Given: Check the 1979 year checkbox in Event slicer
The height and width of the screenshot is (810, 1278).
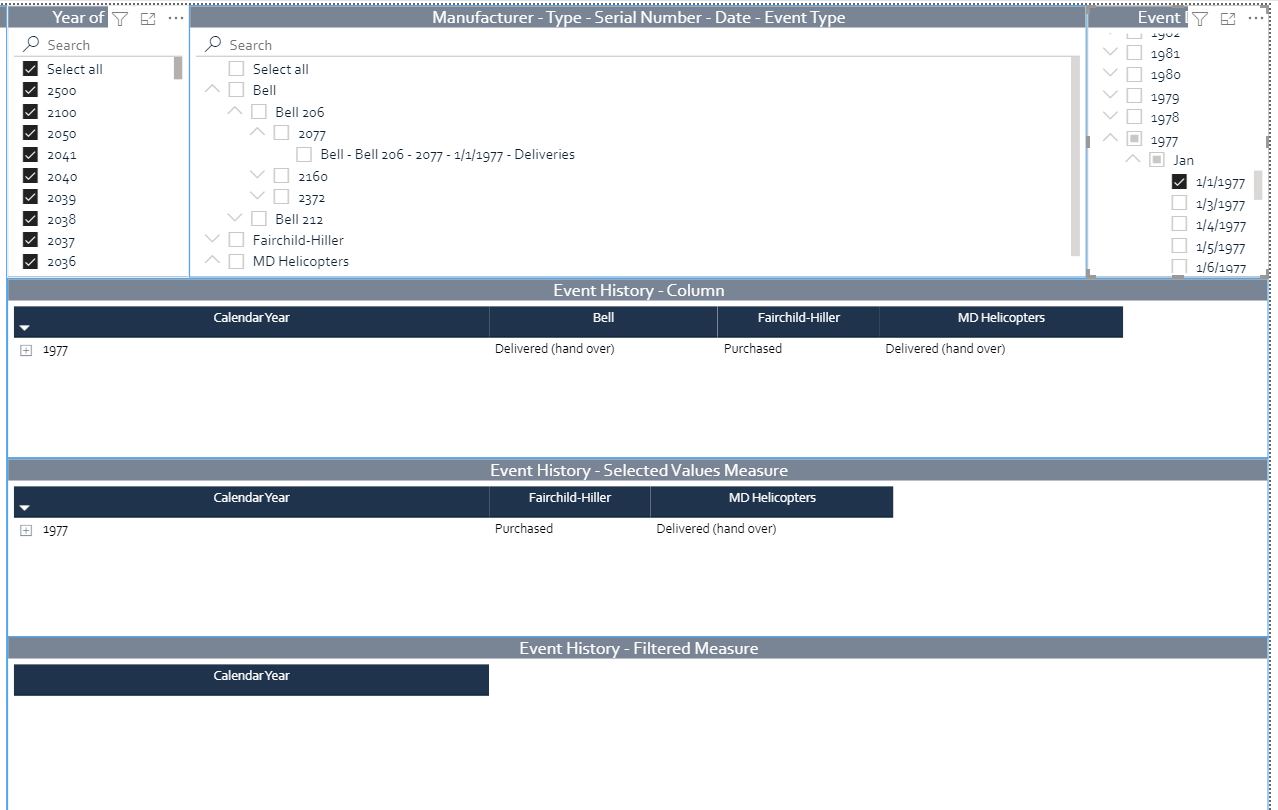Looking at the screenshot, I should click(1134, 96).
